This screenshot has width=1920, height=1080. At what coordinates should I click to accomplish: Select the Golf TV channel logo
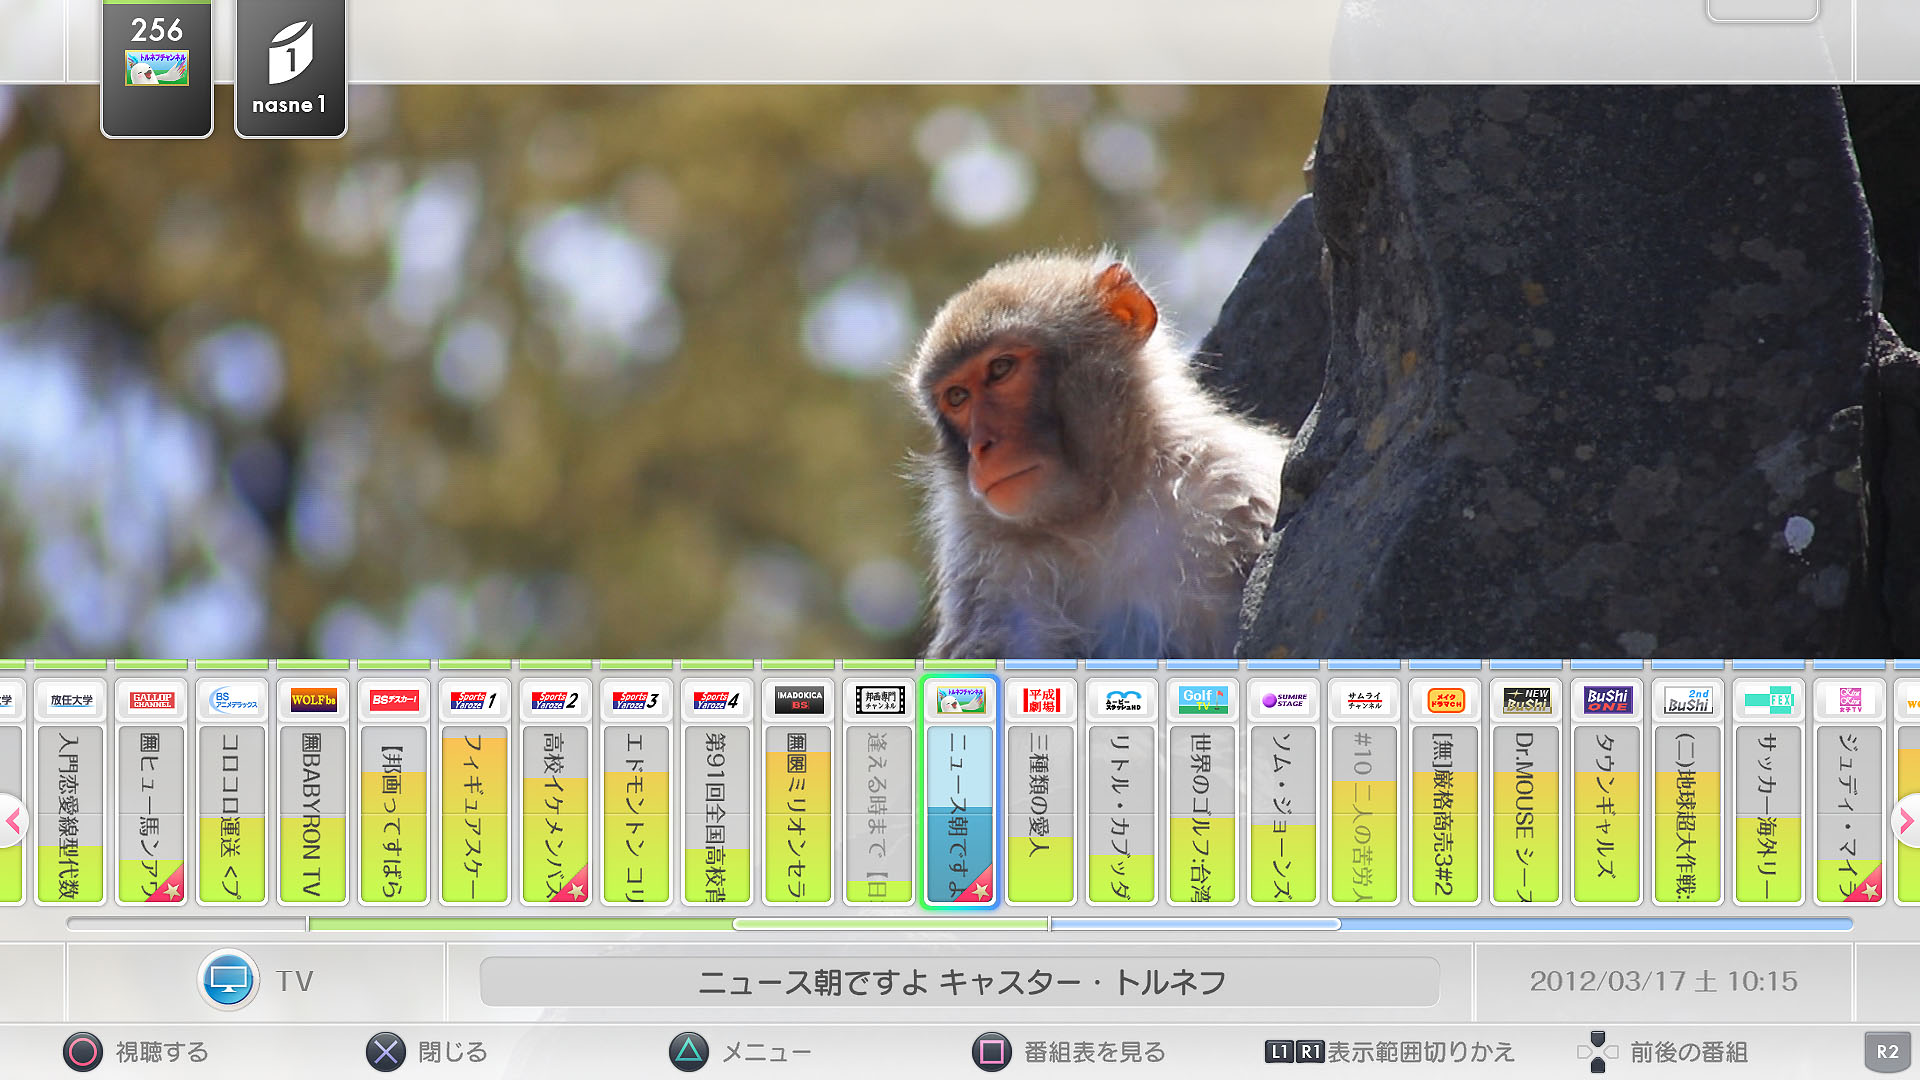(1202, 701)
